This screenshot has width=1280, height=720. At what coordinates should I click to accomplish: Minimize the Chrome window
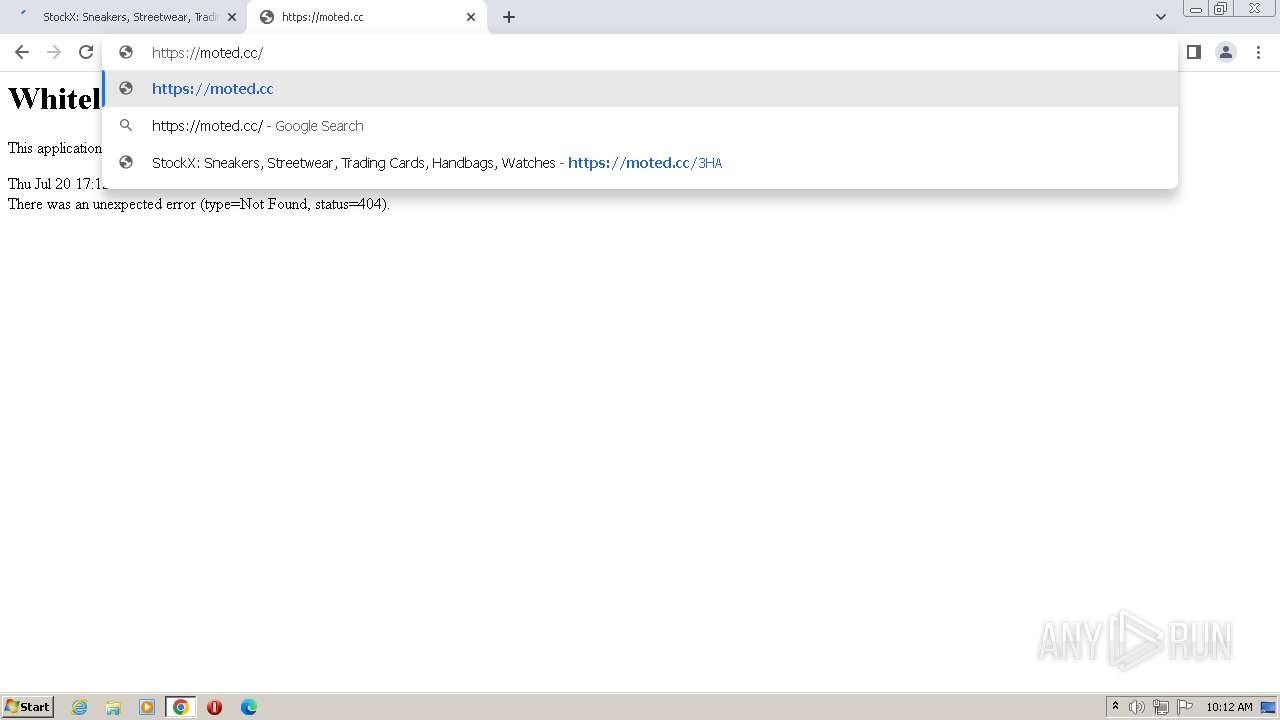point(1196,8)
